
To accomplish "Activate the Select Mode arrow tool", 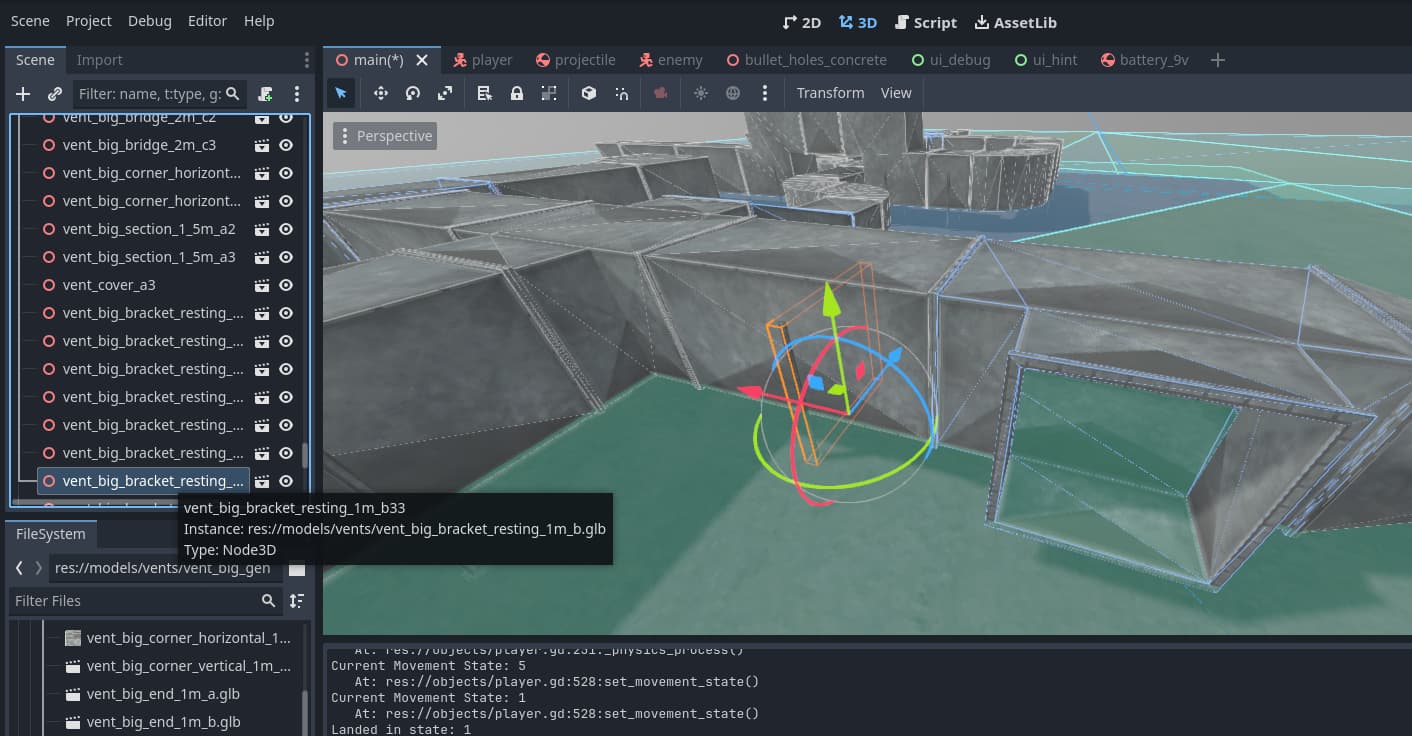I will point(341,93).
